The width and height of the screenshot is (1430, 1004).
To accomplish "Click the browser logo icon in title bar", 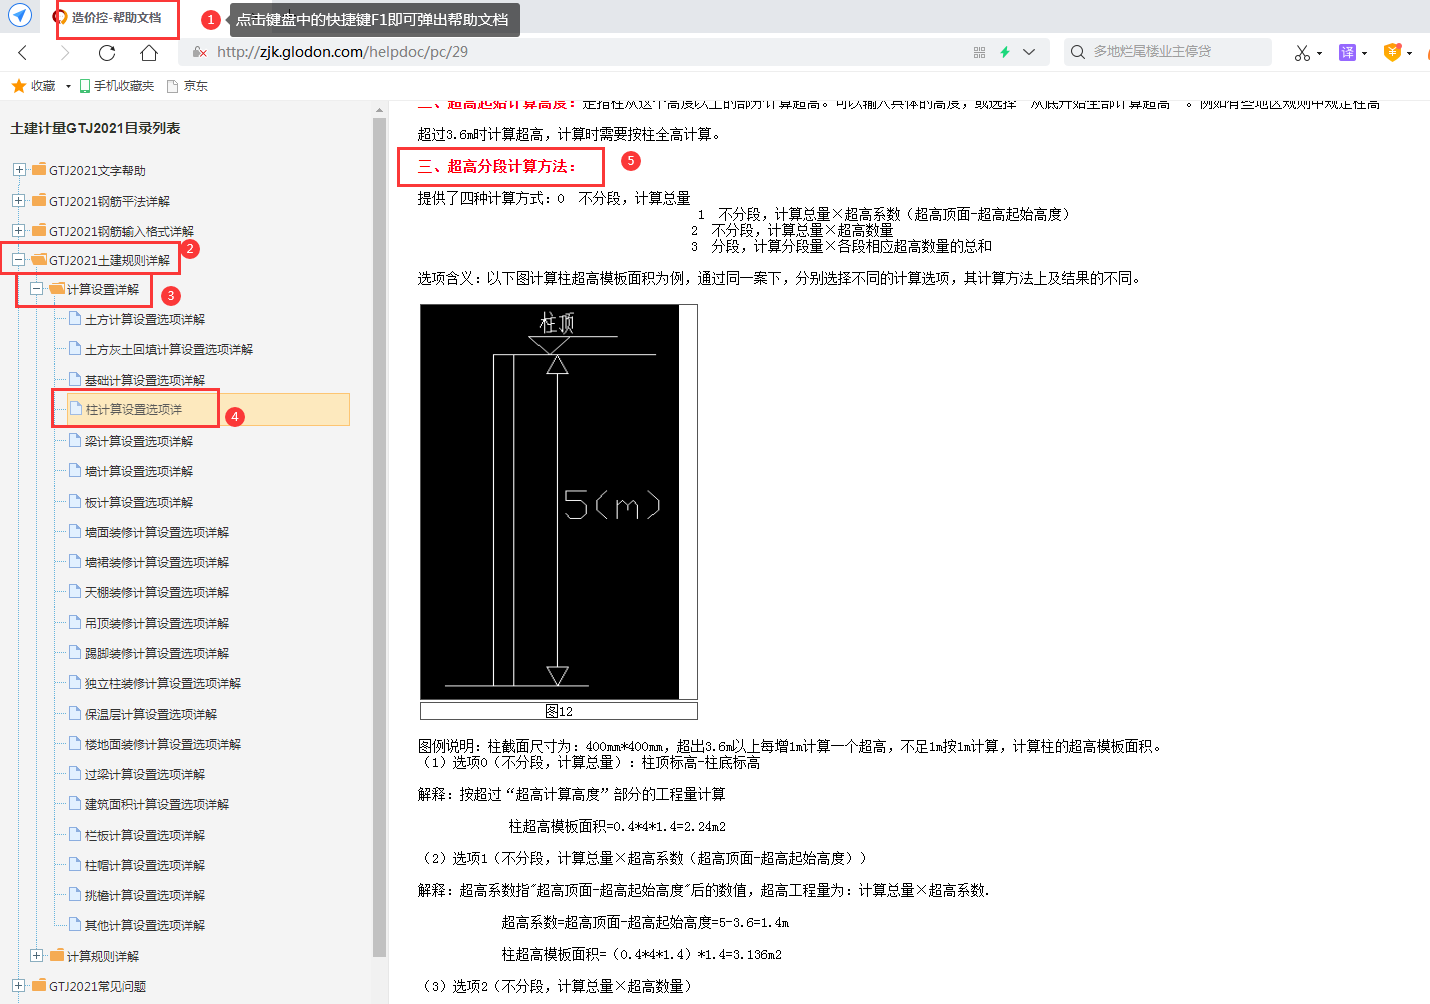I will pyautogui.click(x=20, y=16).
